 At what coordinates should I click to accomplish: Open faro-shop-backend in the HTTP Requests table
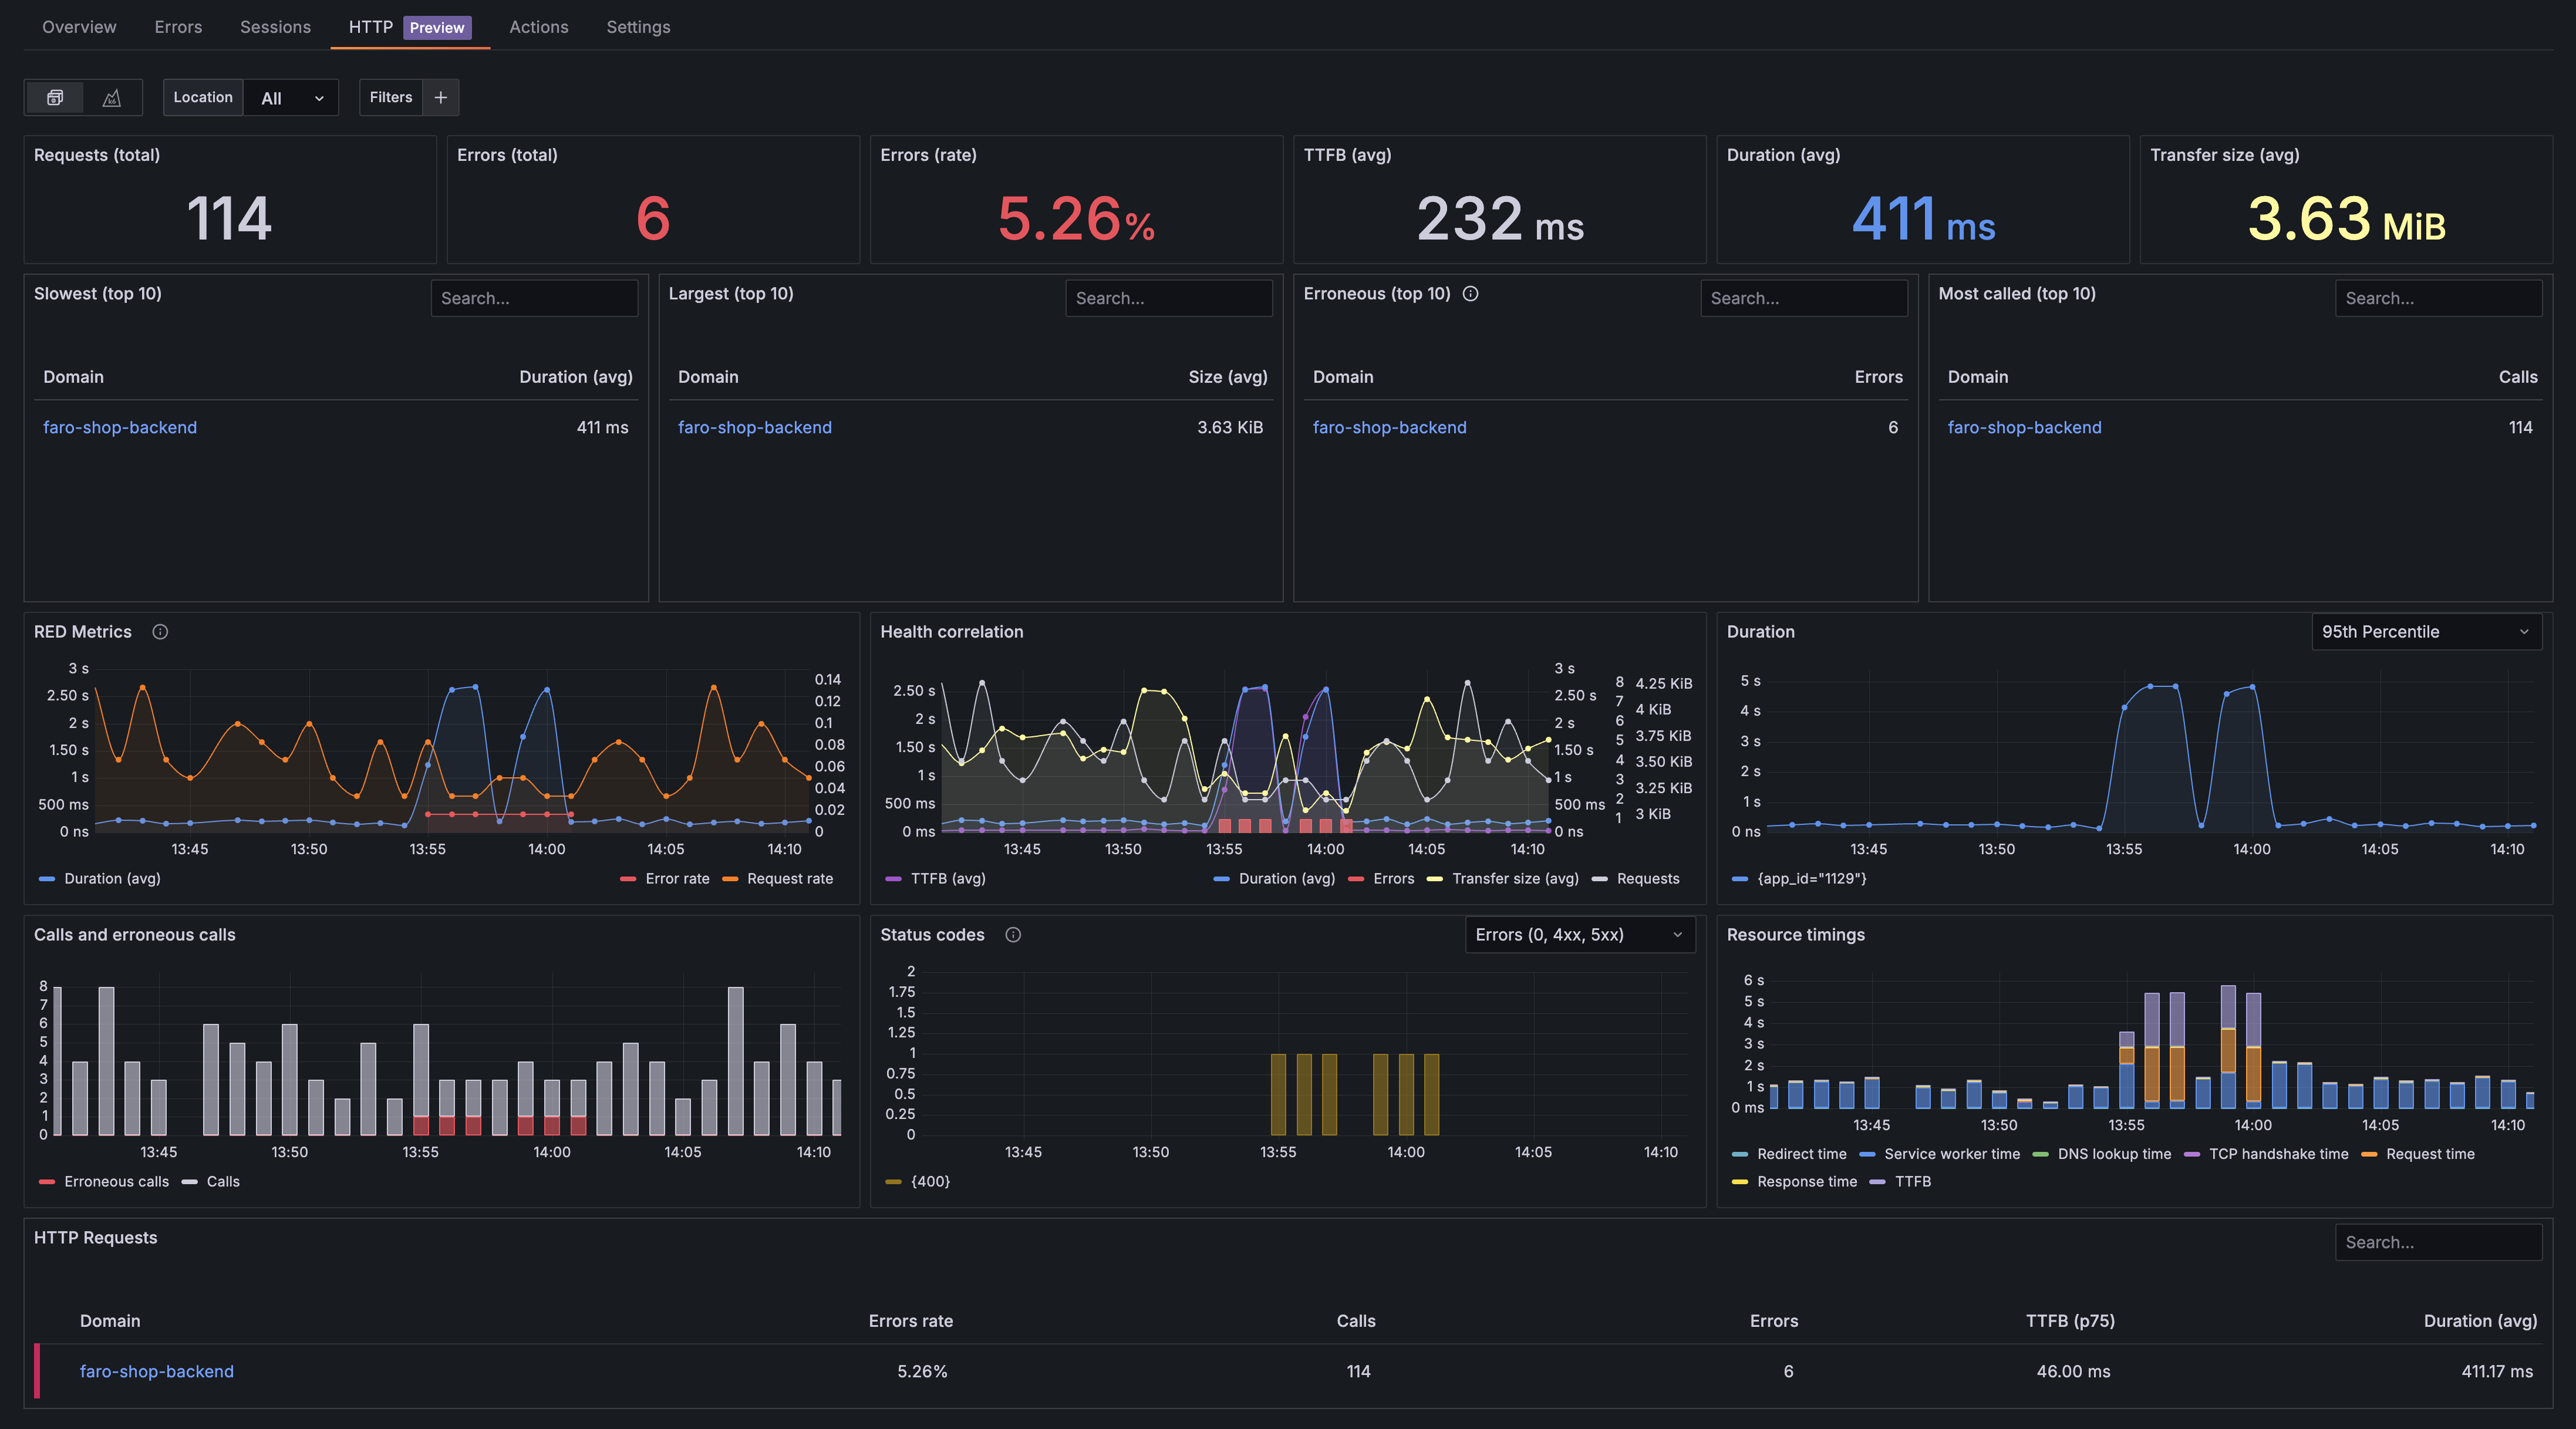(x=157, y=1371)
